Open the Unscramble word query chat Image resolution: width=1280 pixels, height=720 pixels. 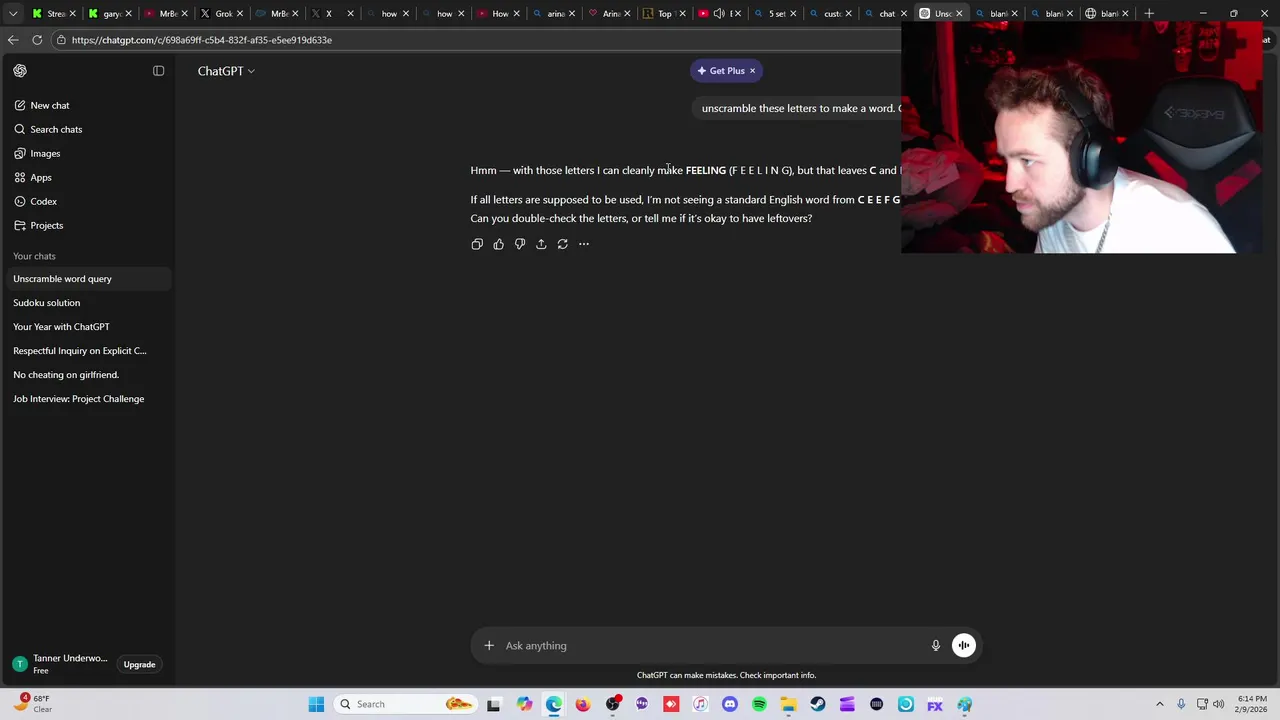click(x=87, y=279)
